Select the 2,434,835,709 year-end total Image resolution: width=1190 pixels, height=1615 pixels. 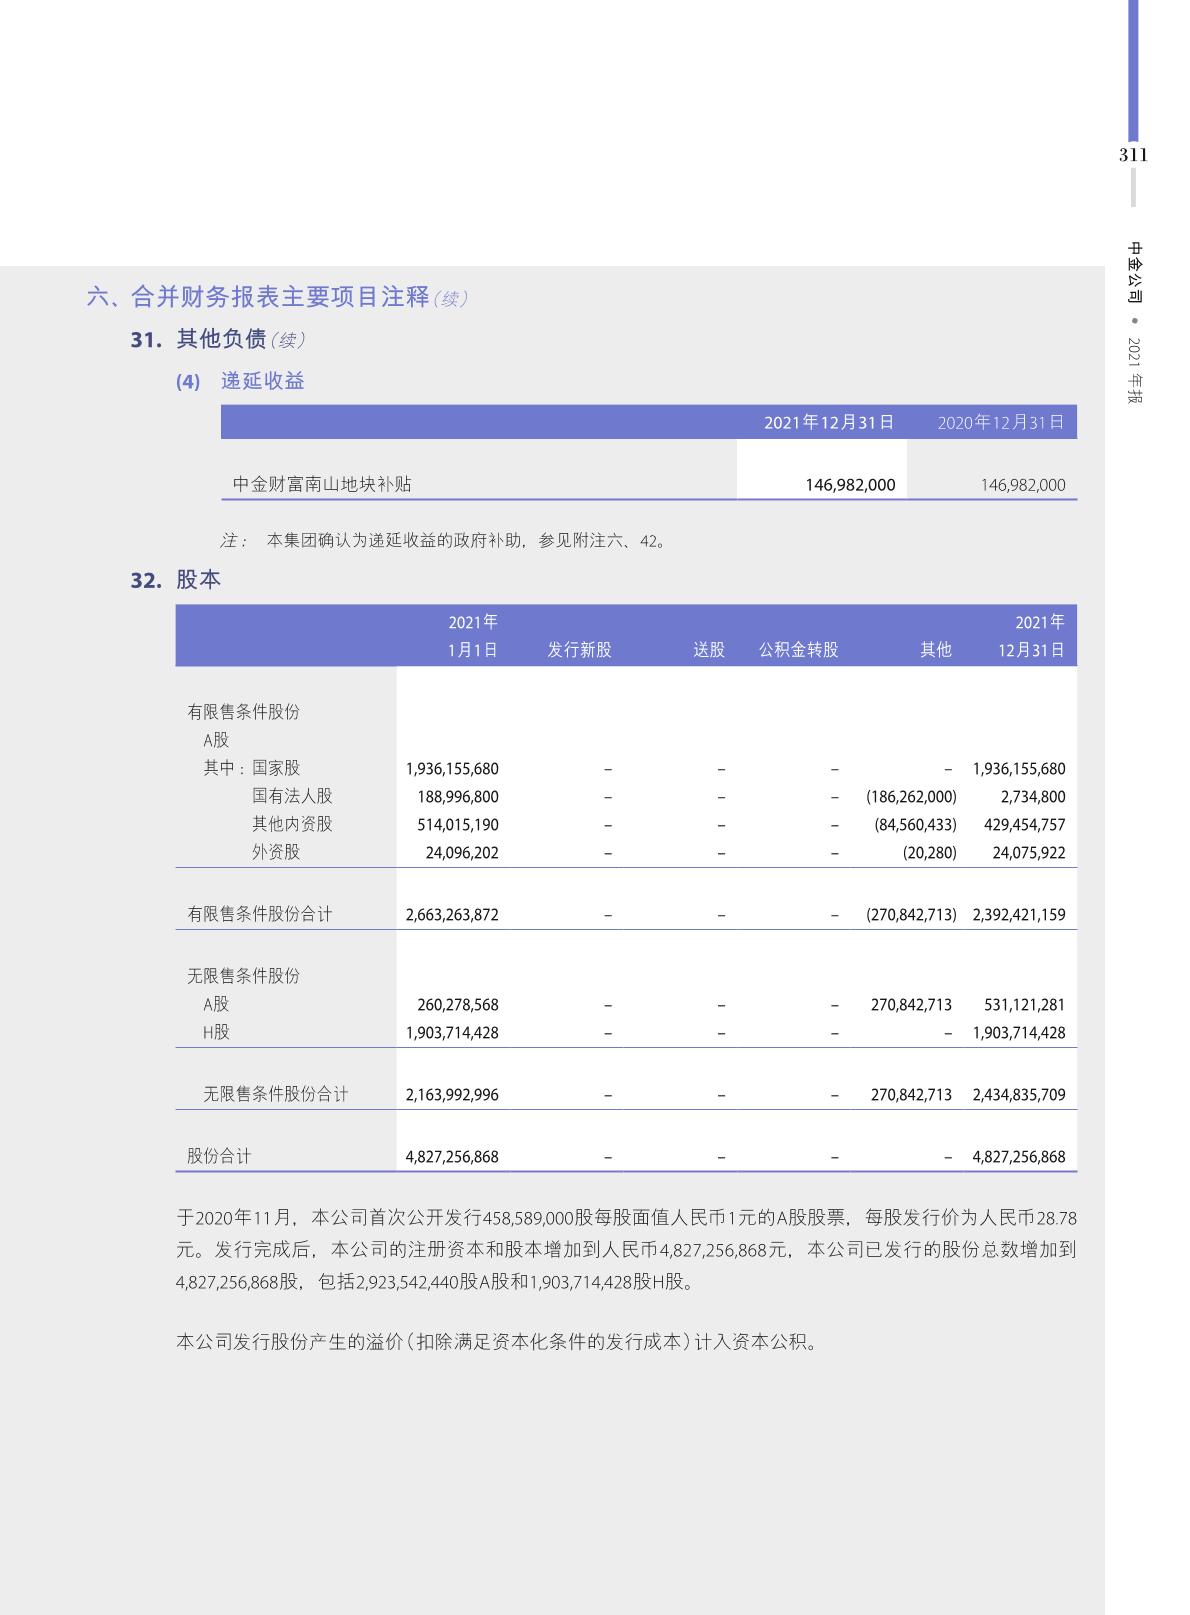[x=1018, y=1095]
